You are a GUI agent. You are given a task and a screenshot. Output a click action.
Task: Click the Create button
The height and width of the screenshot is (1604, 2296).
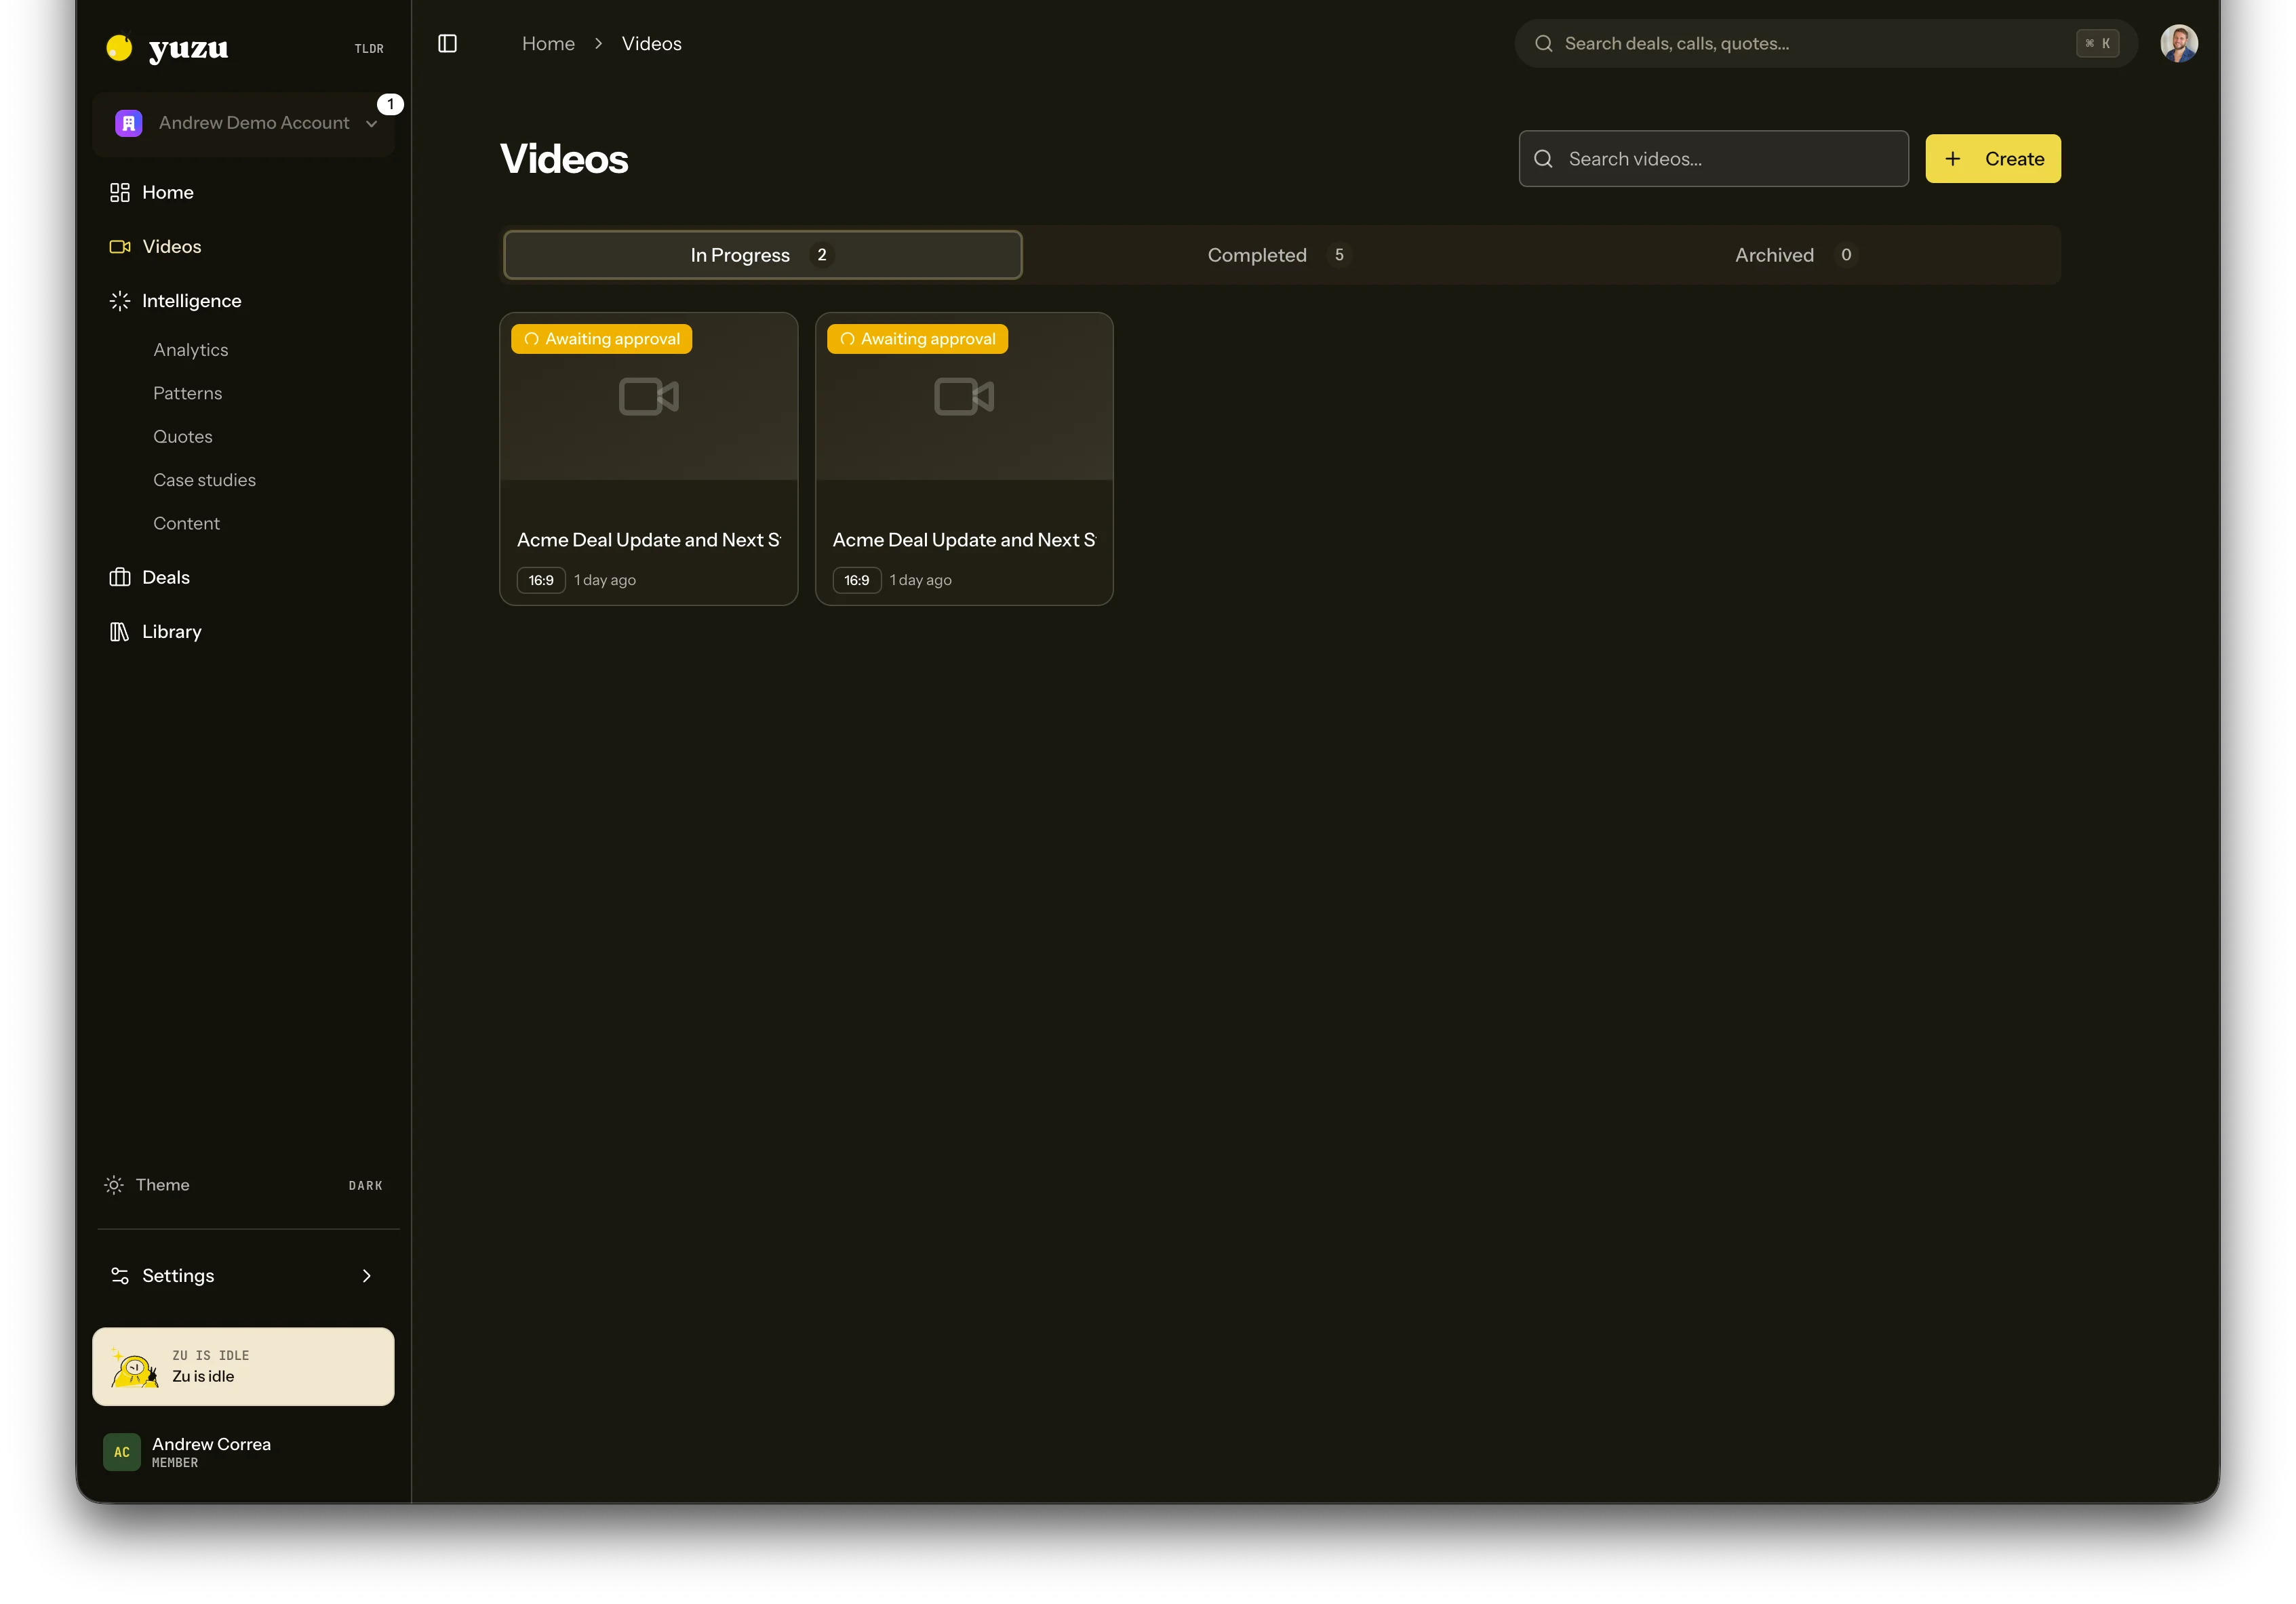[x=1993, y=159]
